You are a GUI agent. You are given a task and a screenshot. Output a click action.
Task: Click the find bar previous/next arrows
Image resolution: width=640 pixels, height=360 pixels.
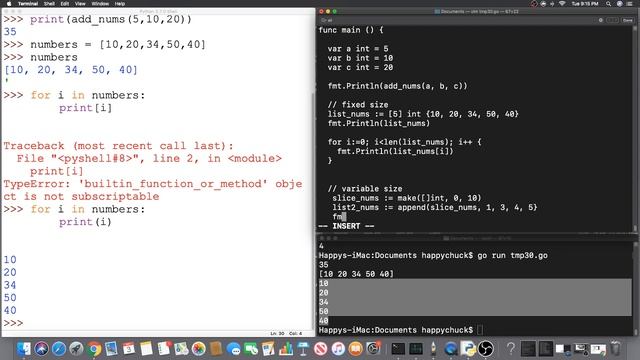[613, 20]
